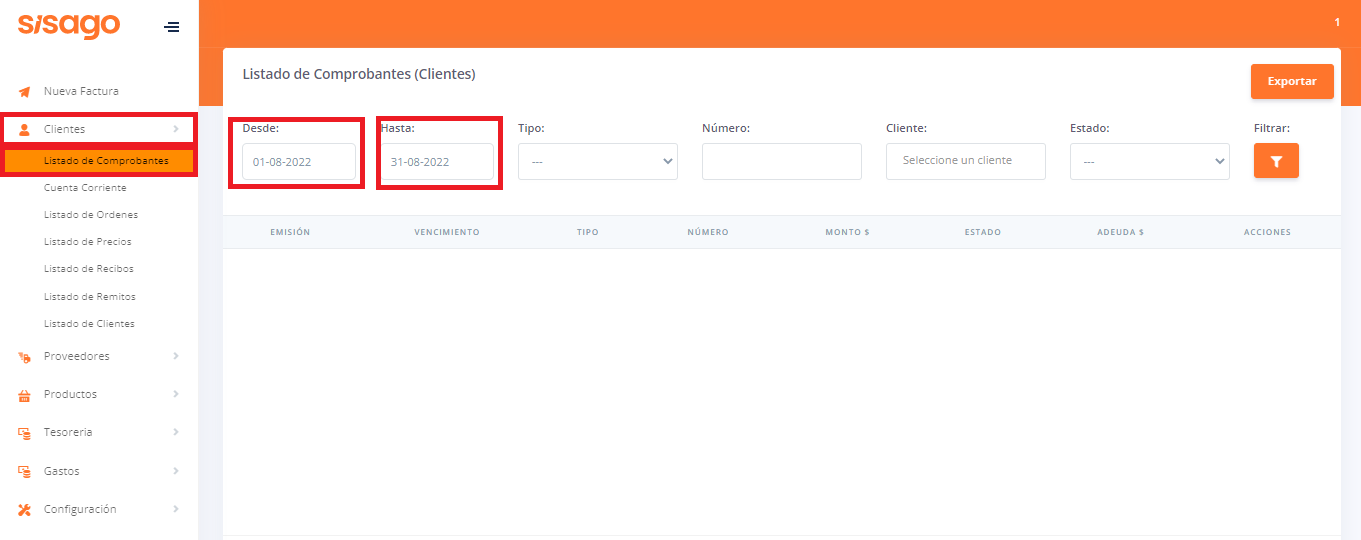Click the Hasta date field
Viewport: 1361px width, 540px height.
point(436,162)
